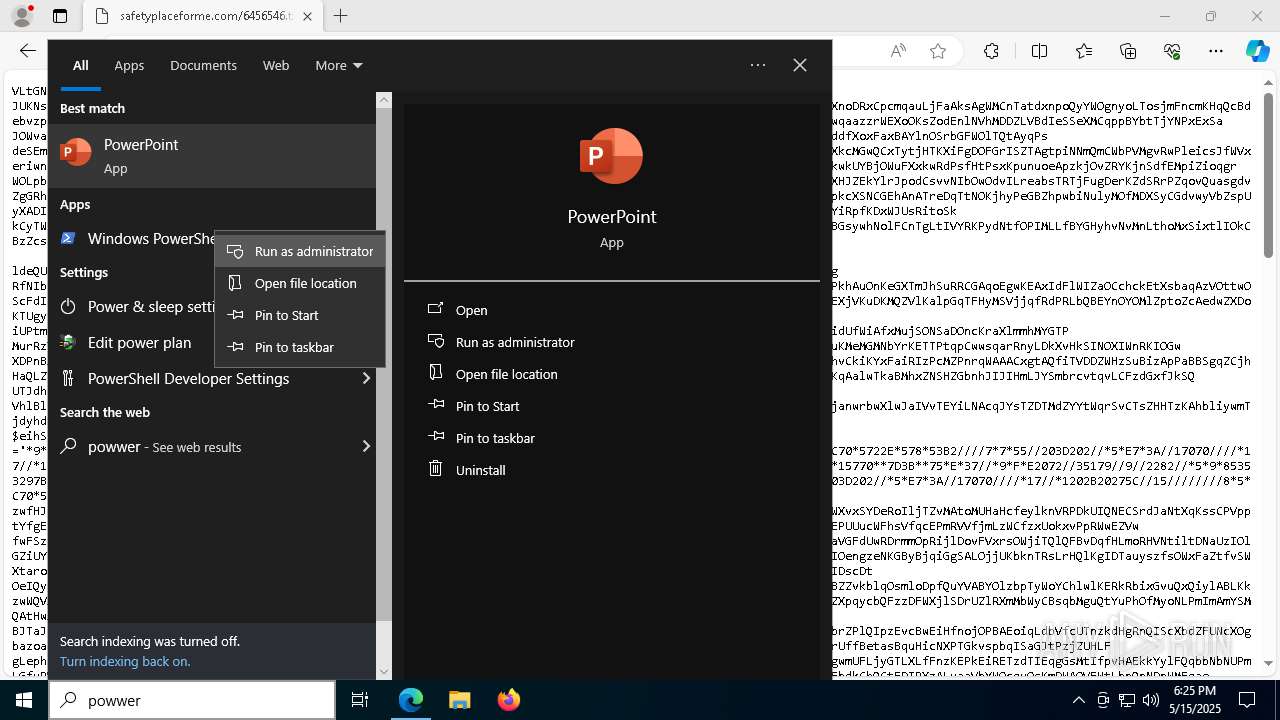Choose Pin to Start in context menu
The image size is (1280, 720).
tap(300, 315)
